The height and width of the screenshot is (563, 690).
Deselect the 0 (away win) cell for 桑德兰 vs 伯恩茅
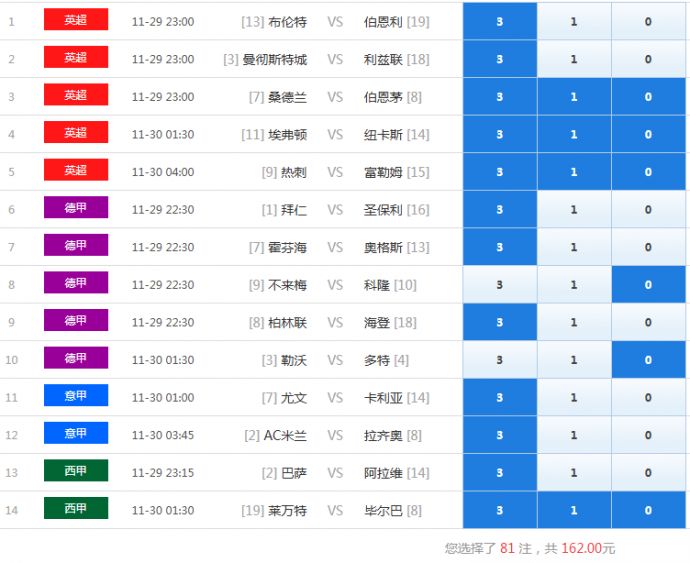(x=648, y=97)
